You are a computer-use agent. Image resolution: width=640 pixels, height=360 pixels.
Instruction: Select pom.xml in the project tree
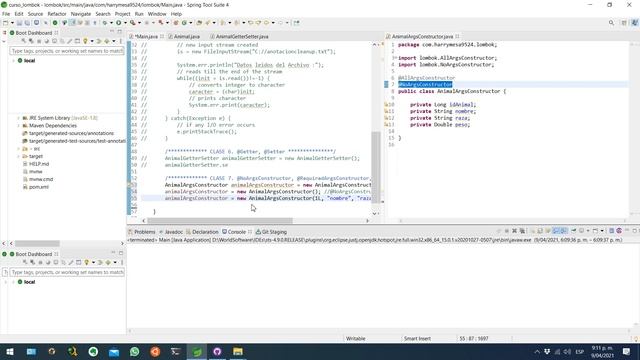(38, 187)
